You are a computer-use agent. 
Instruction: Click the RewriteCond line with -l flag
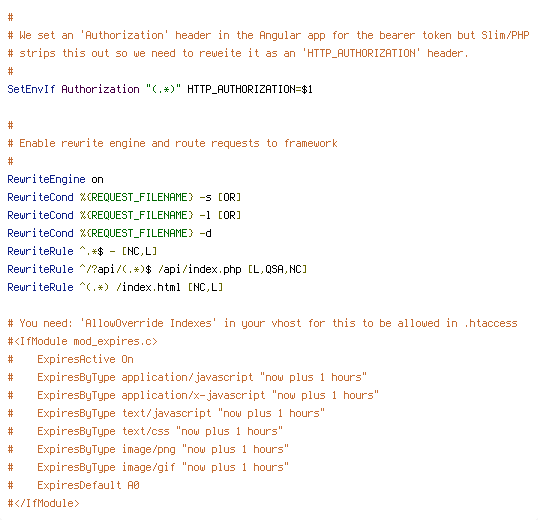[124, 215]
